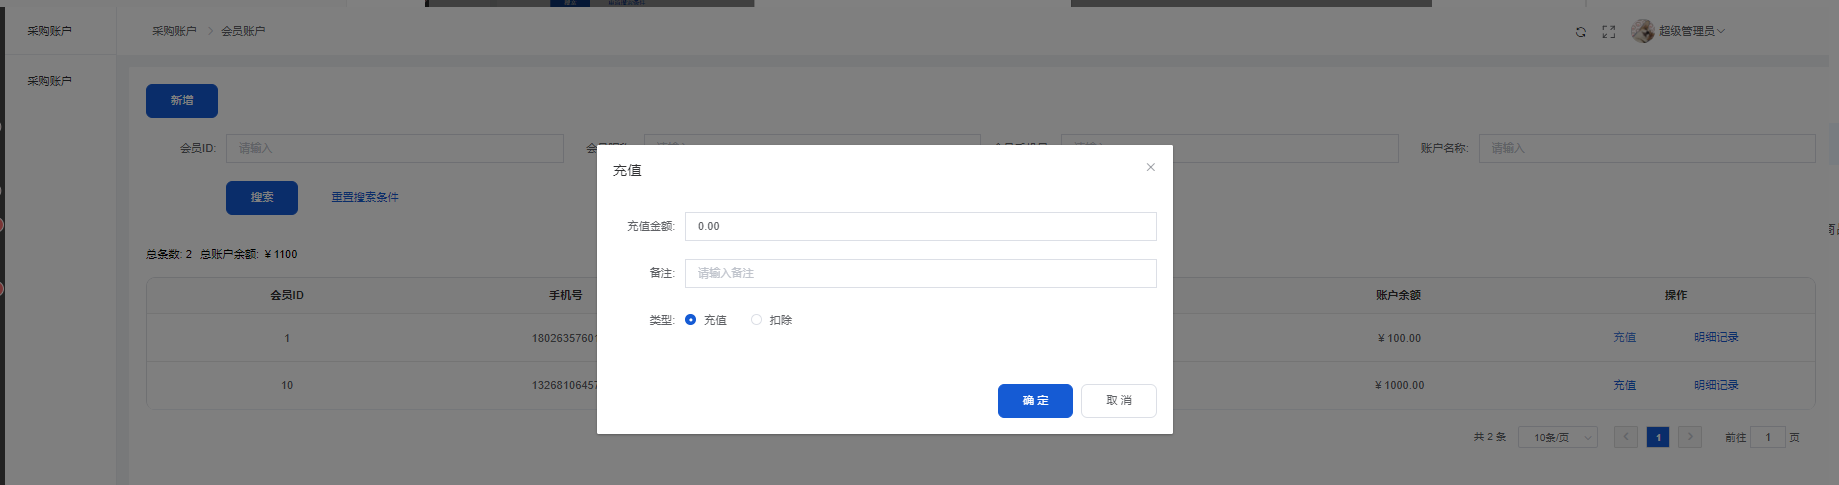Click page number 1 in pagination
The height and width of the screenshot is (485, 1839).
pos(1657,437)
